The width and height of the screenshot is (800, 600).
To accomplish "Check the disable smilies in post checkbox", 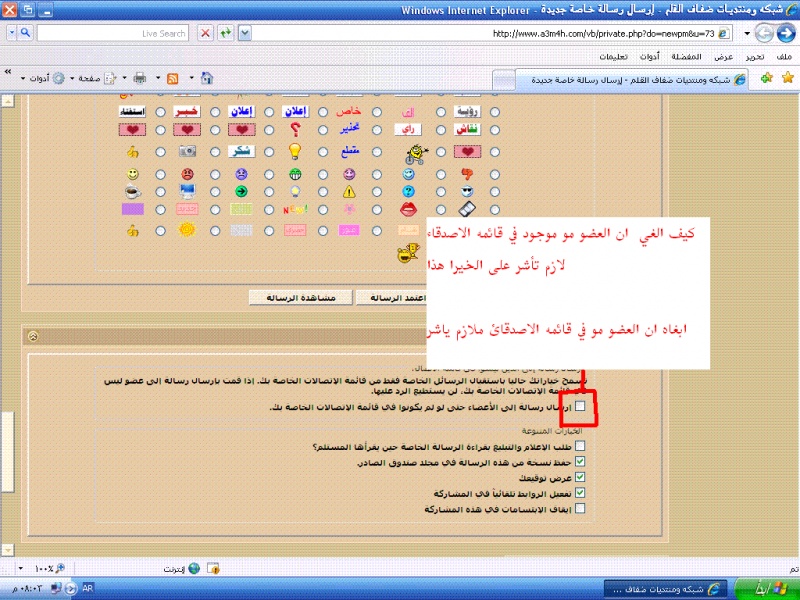I will (x=581, y=509).
